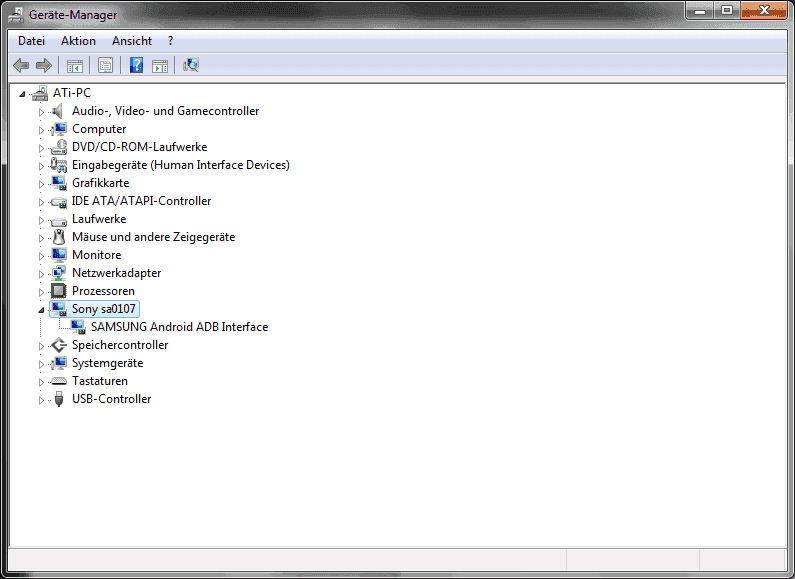Click the DVD/CD-ROM drive icon
This screenshot has height=579, width=795.
pyautogui.click(x=59, y=147)
